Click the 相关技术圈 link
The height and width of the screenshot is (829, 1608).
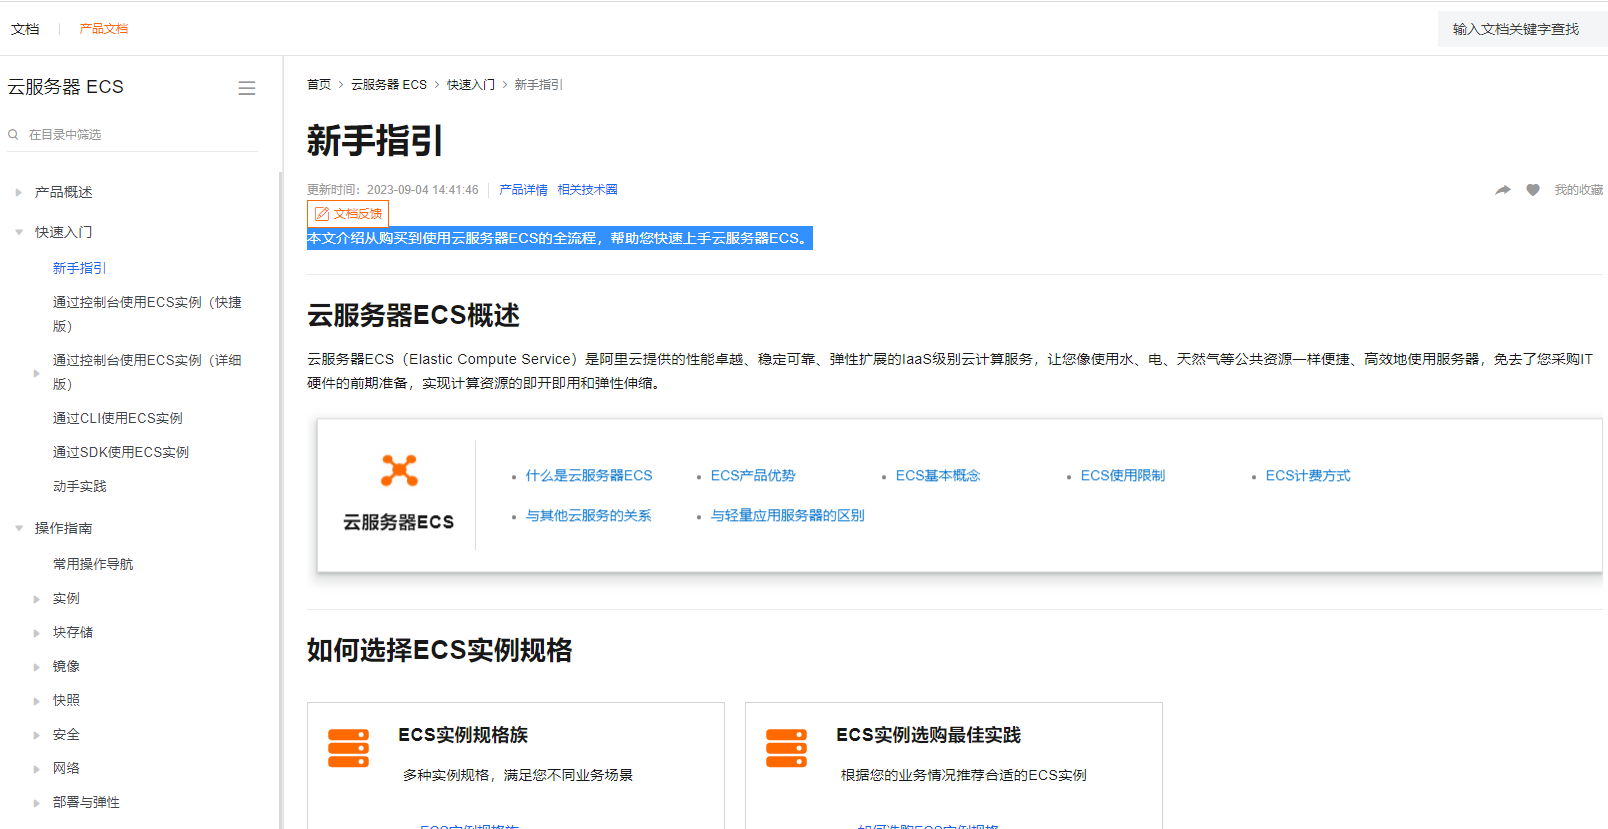587,190
